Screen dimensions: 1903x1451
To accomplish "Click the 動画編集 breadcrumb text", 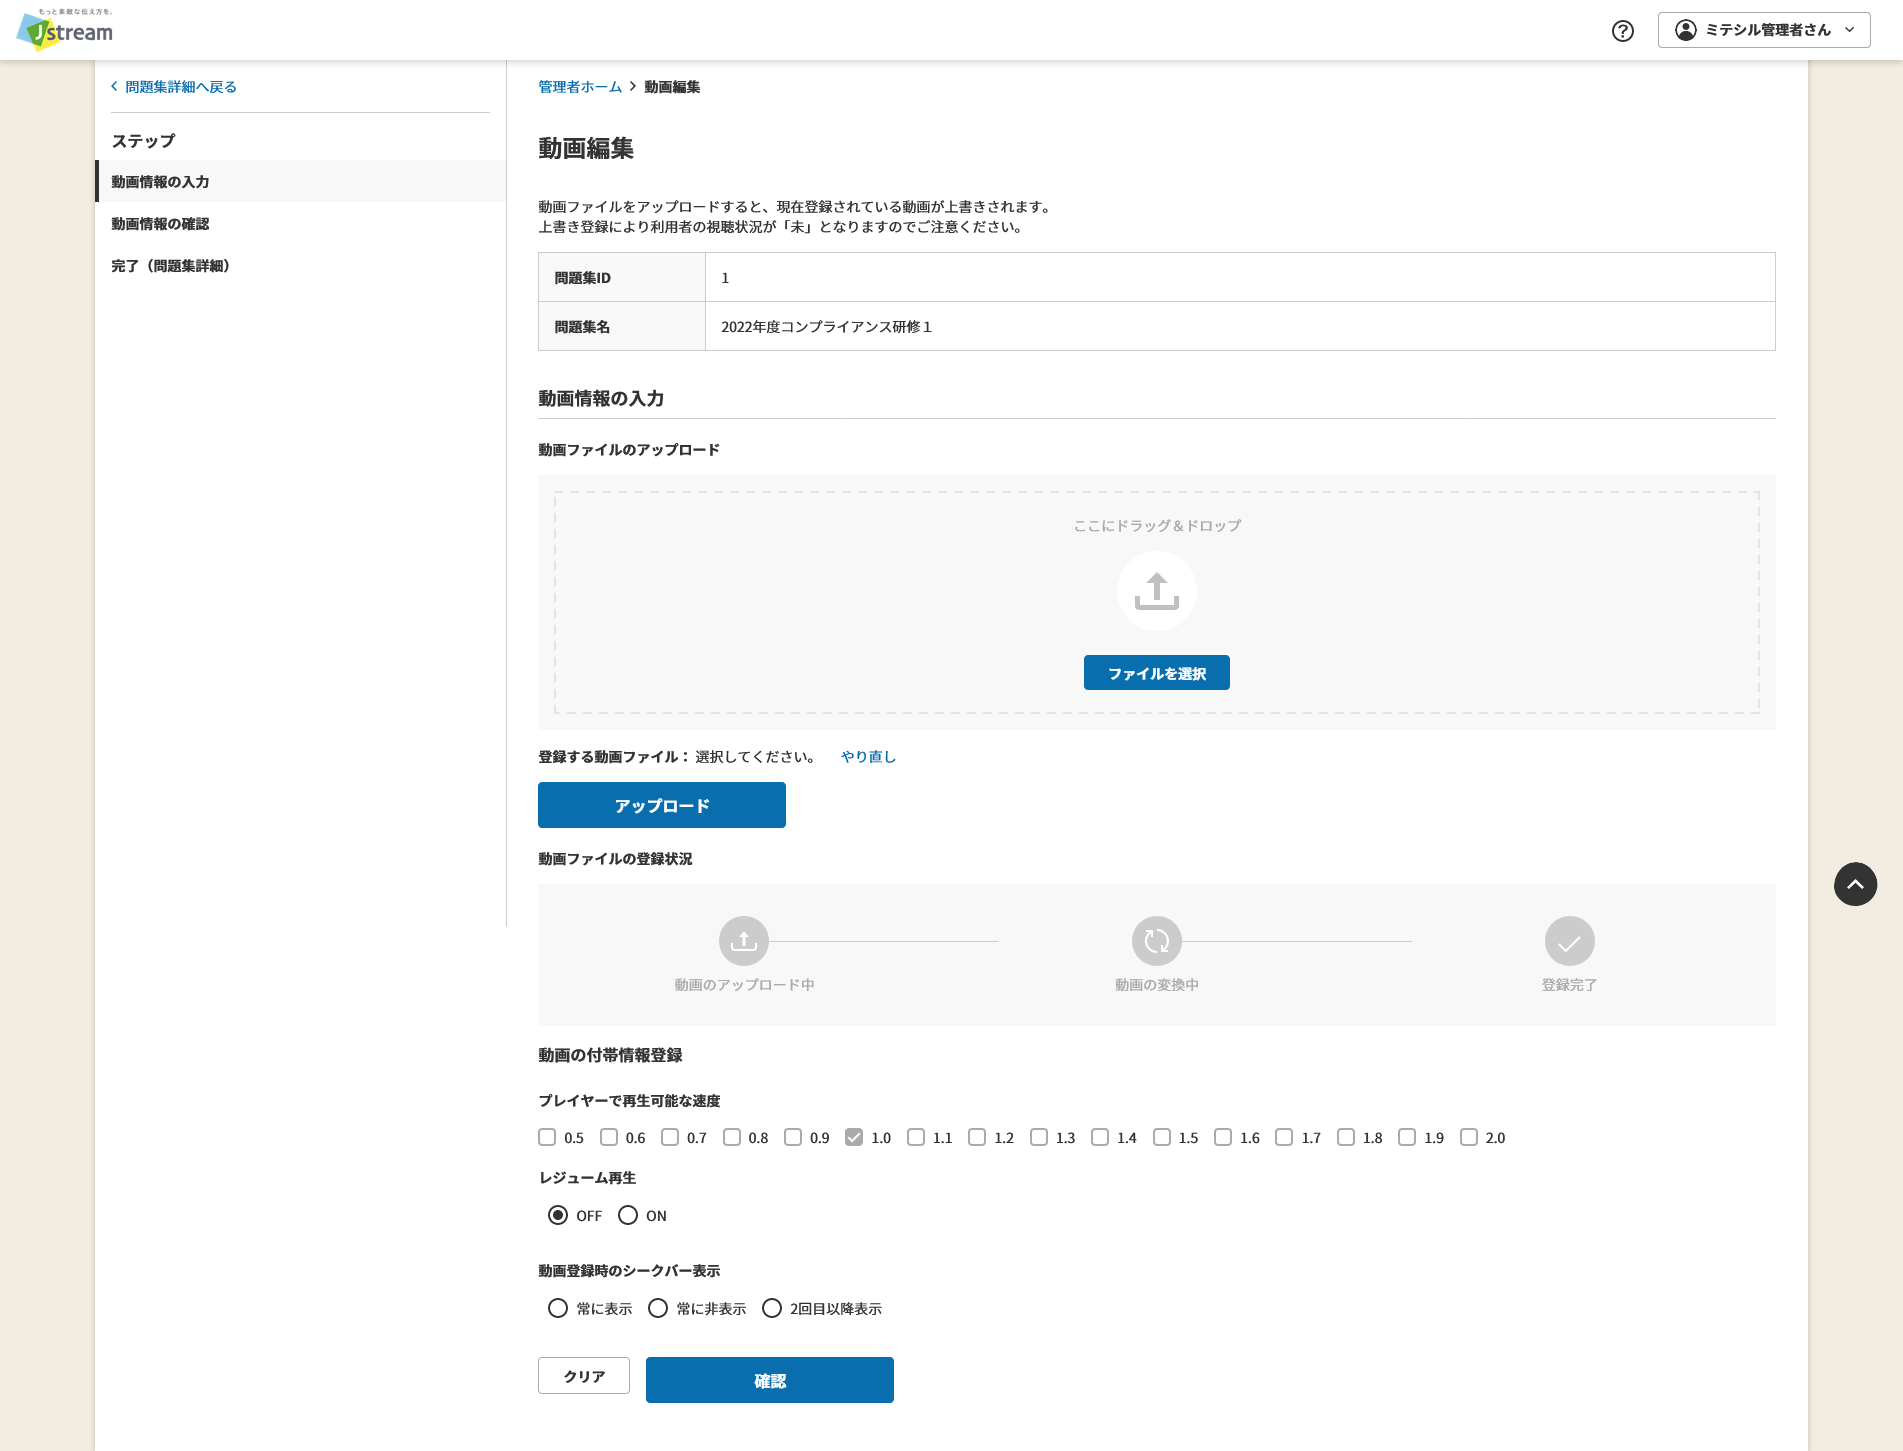I will [672, 87].
